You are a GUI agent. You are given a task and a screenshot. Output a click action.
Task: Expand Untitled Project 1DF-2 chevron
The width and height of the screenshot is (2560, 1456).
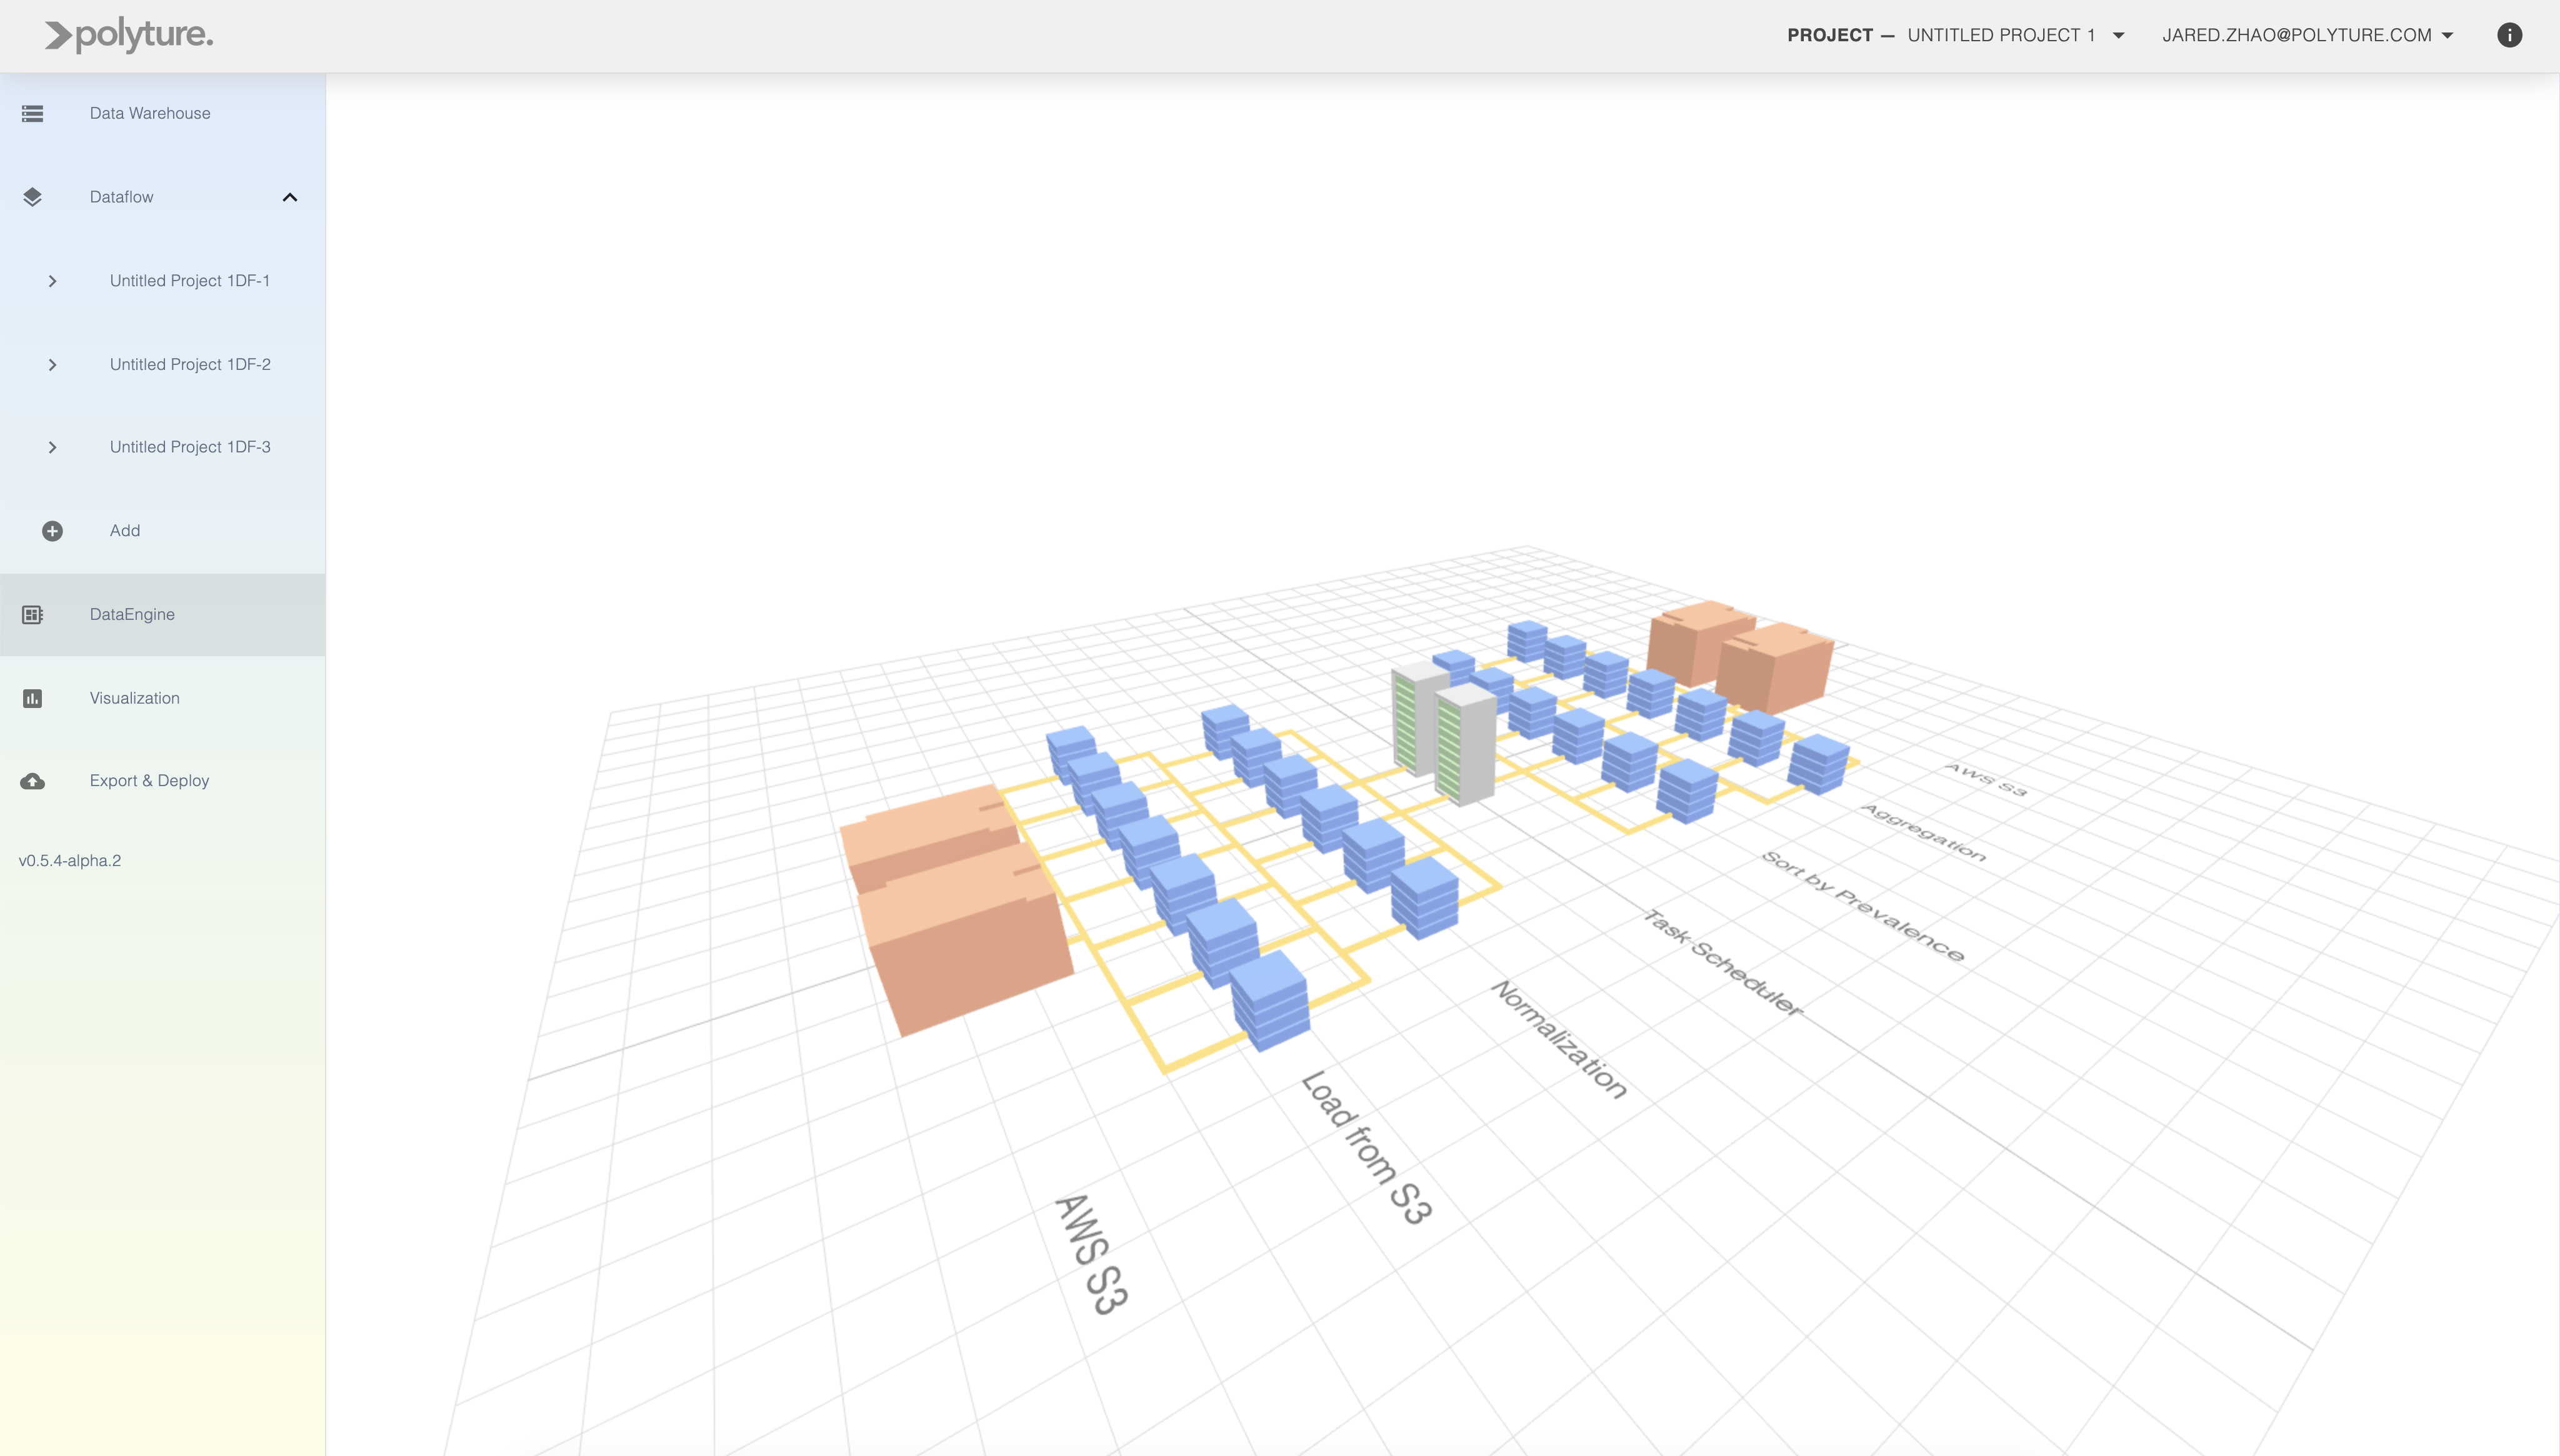[52, 365]
